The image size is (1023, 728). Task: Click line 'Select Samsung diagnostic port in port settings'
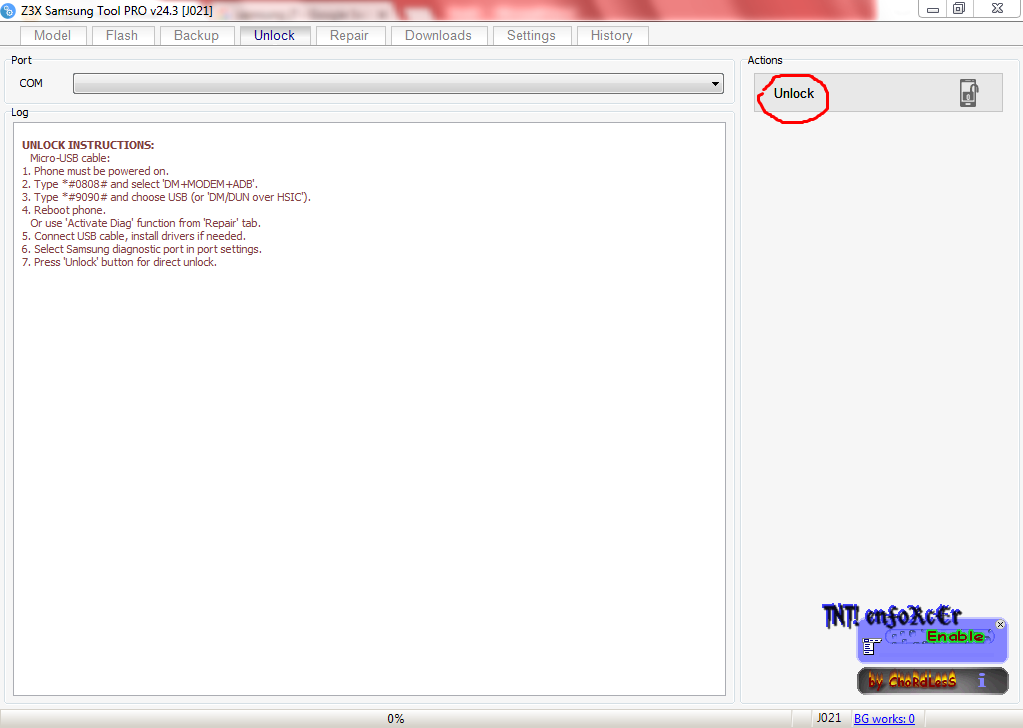pos(142,249)
